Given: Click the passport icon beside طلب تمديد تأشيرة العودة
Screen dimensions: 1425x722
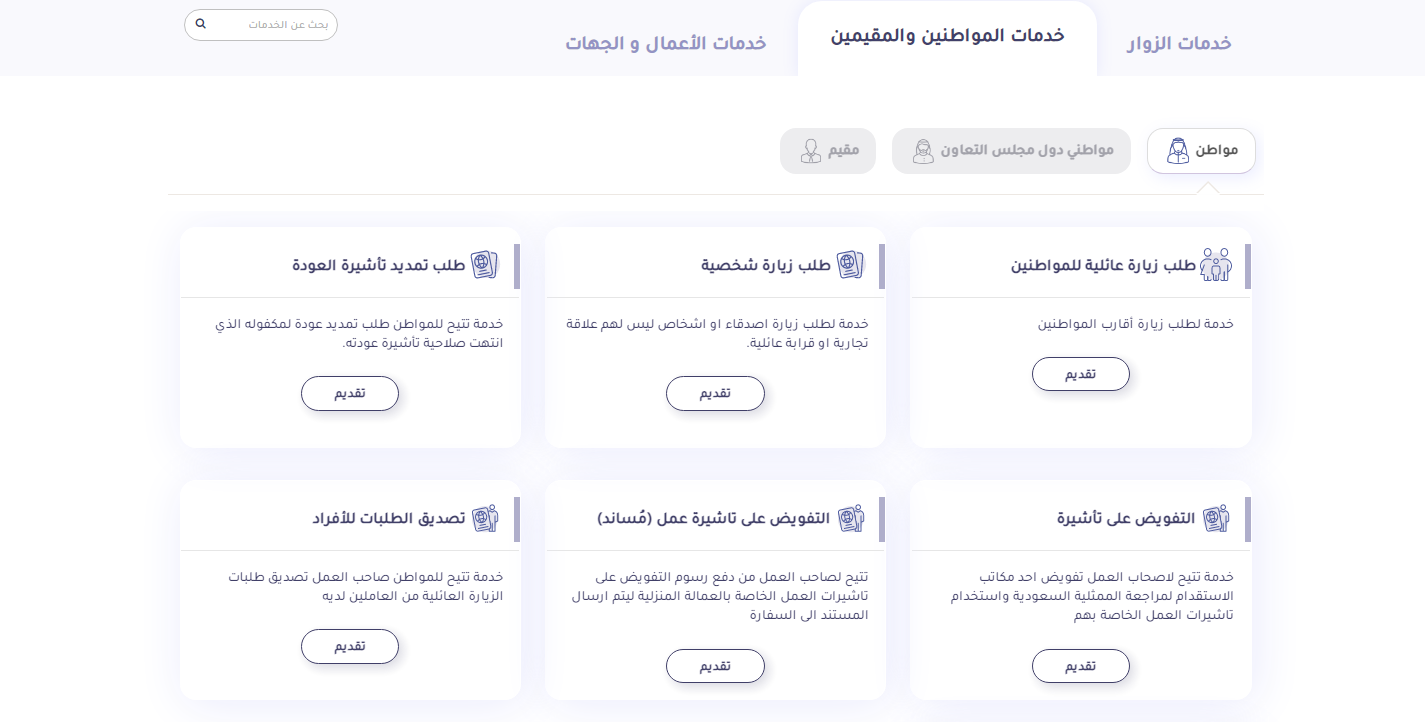Looking at the screenshot, I should click(484, 265).
